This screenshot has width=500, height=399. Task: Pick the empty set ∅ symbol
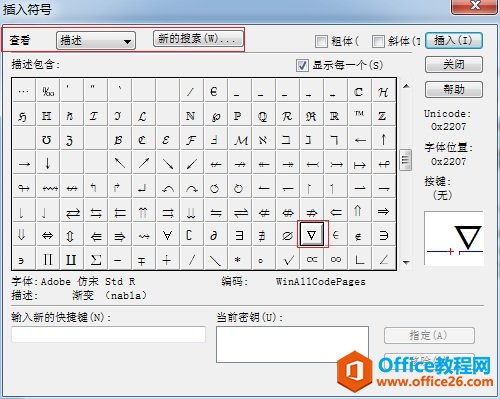click(287, 235)
